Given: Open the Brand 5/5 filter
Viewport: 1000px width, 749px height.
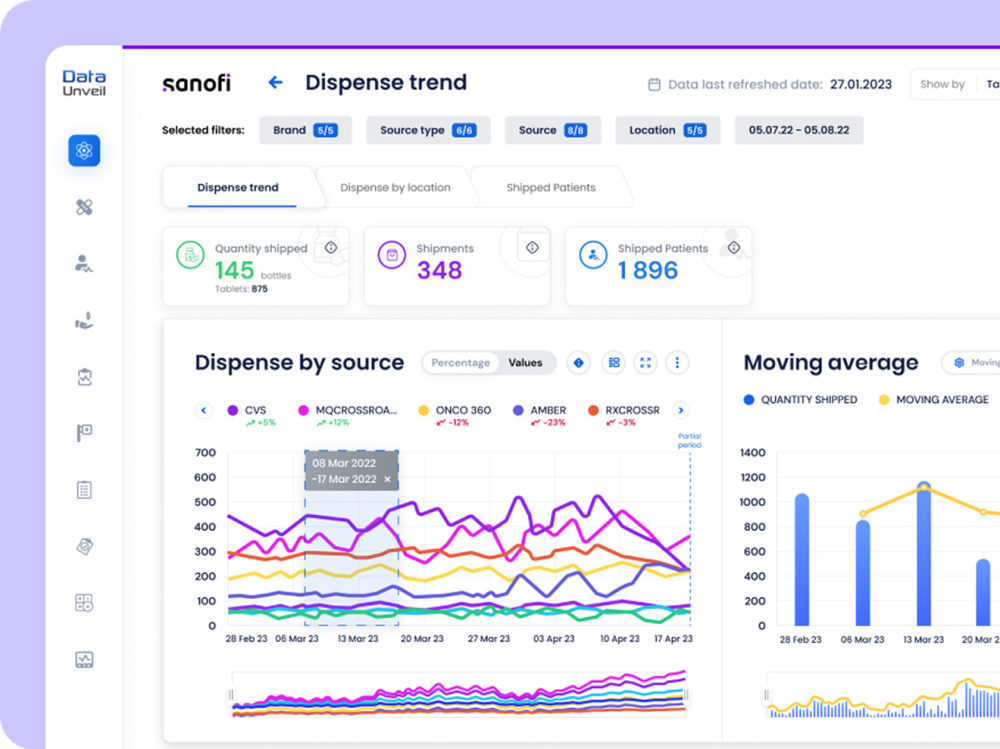Looking at the screenshot, I should [x=305, y=130].
